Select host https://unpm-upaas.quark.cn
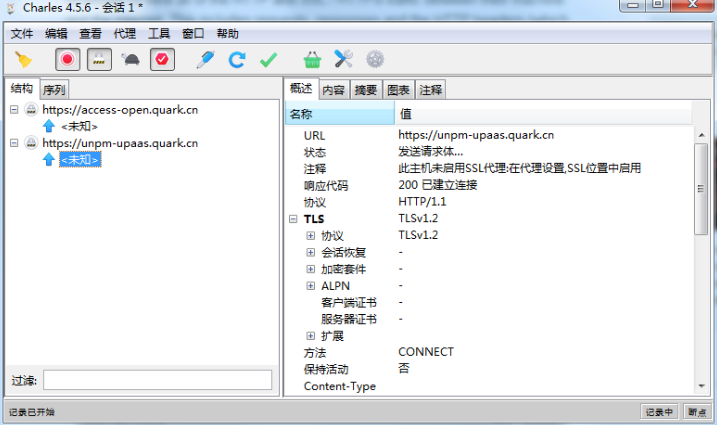This screenshot has height=425, width=717. click(120, 143)
